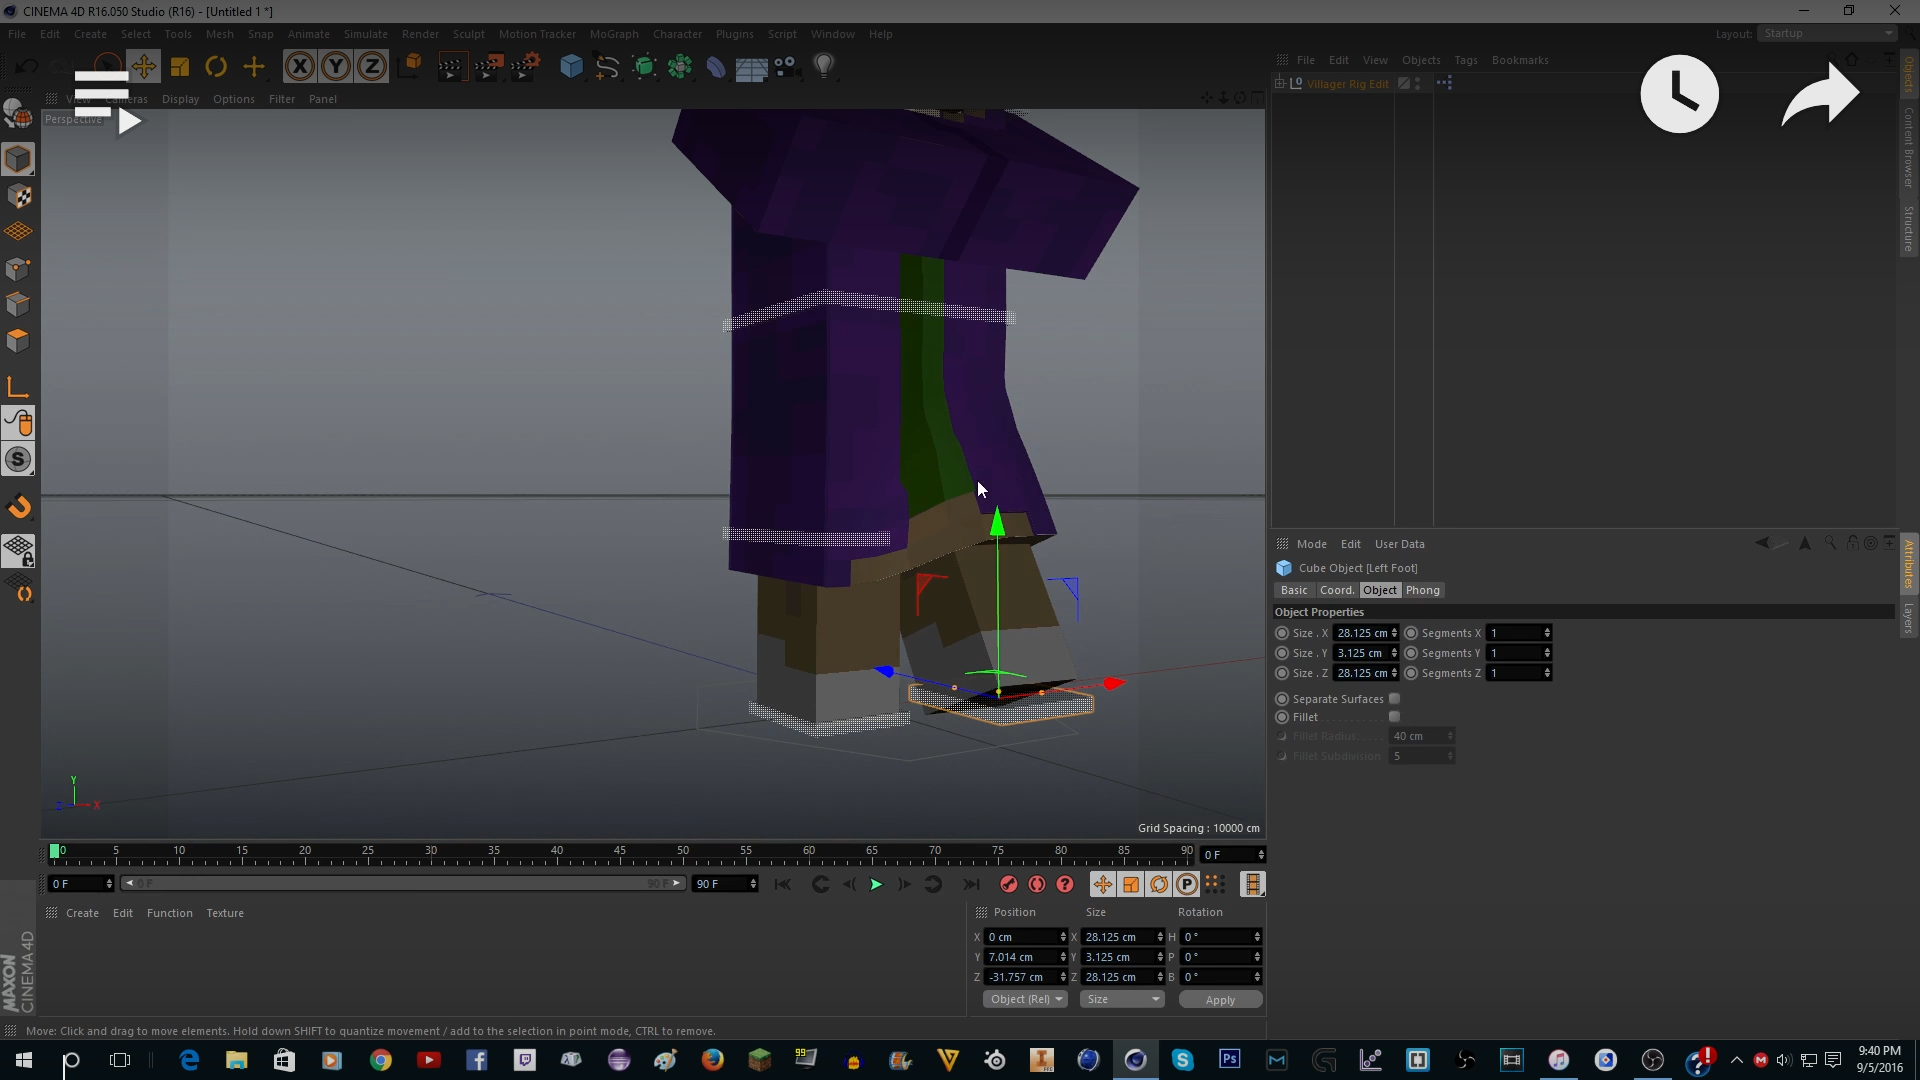The image size is (1920, 1080).
Task: Open Material manager Create menu
Action: (x=82, y=913)
